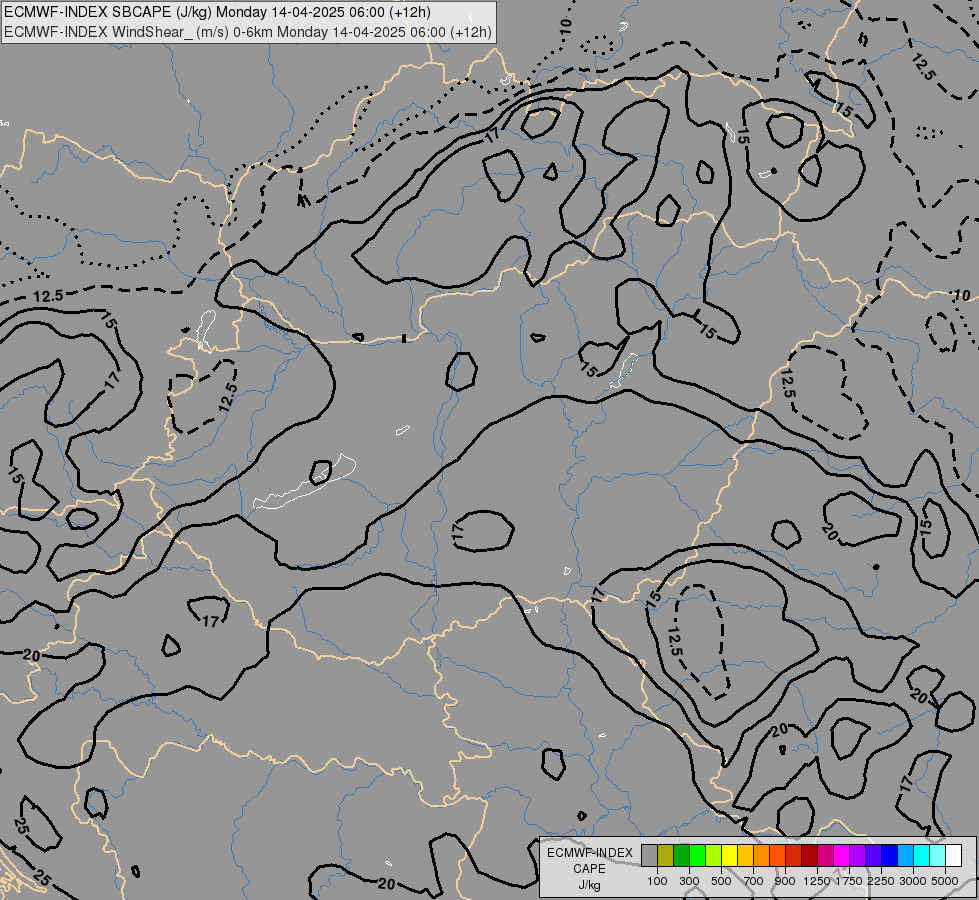
Task: Click the WindShear_ (m/s) 0-6km title line
Action: point(248,32)
